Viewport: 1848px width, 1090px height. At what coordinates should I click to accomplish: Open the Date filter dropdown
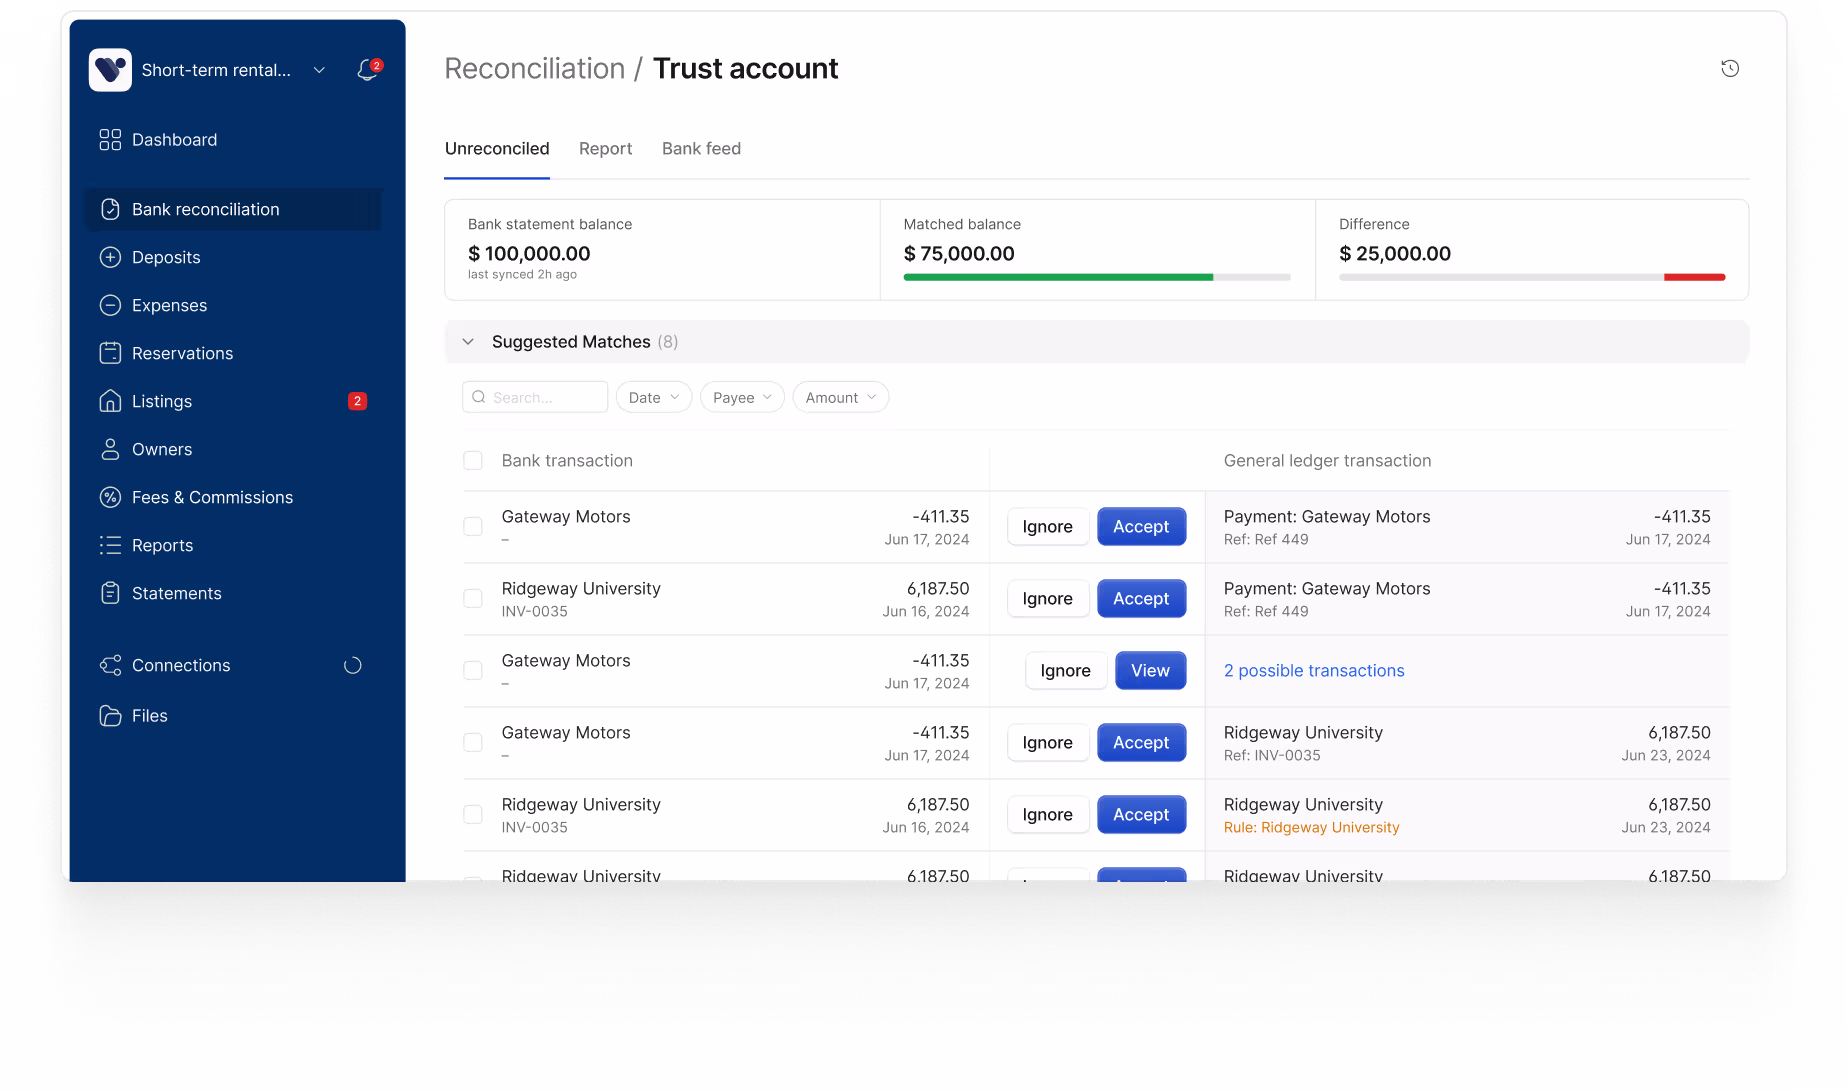point(652,397)
